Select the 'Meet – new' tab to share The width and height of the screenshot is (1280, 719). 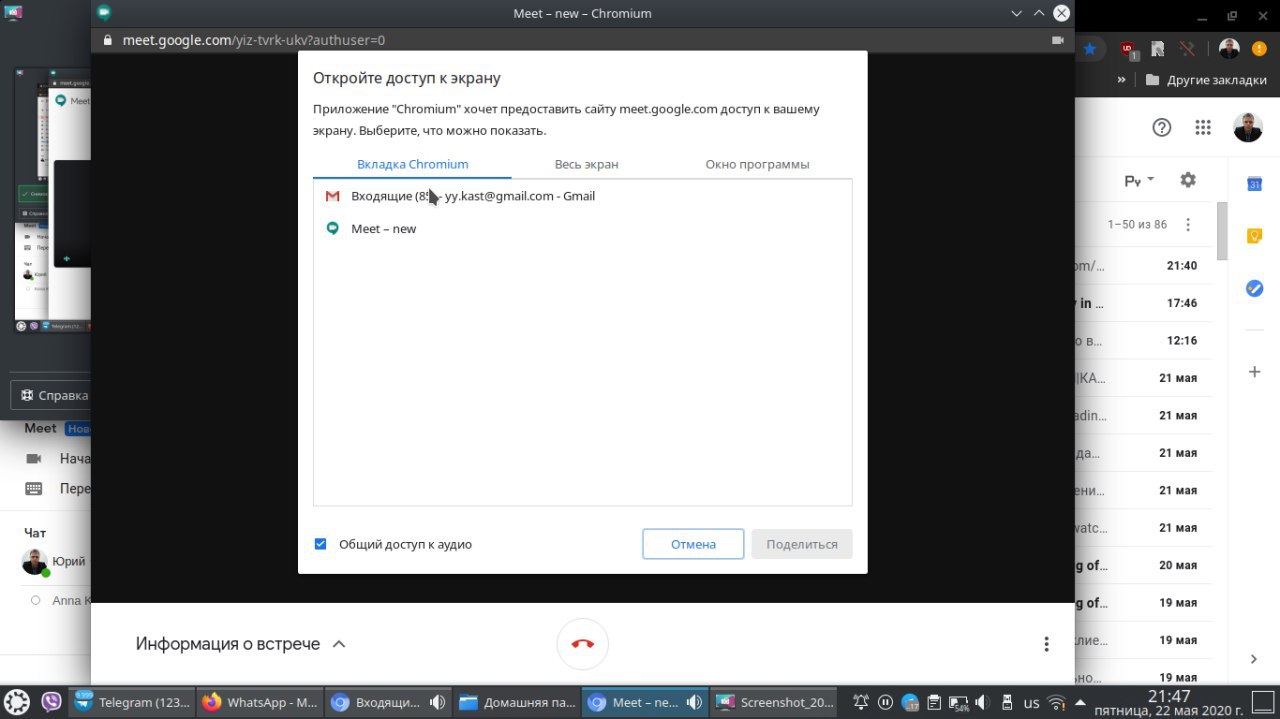pyautogui.click(x=583, y=228)
